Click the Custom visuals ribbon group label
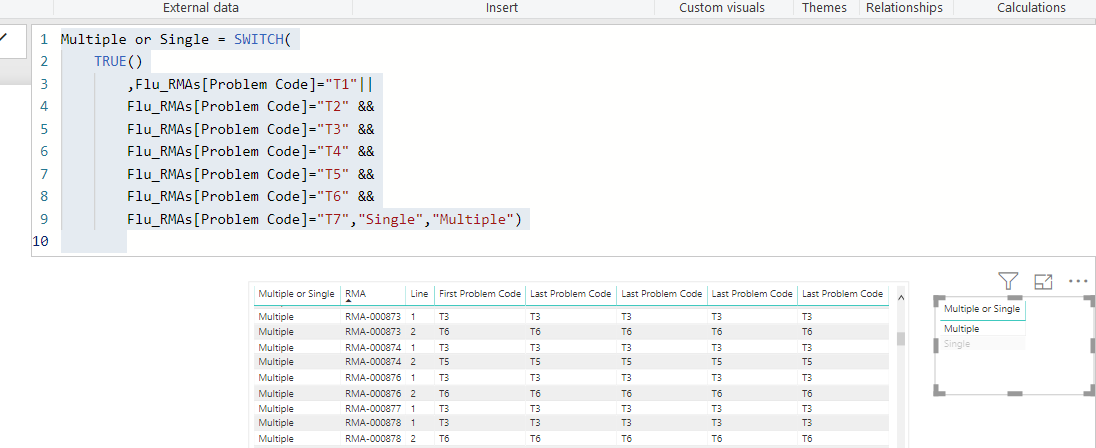 pos(722,8)
